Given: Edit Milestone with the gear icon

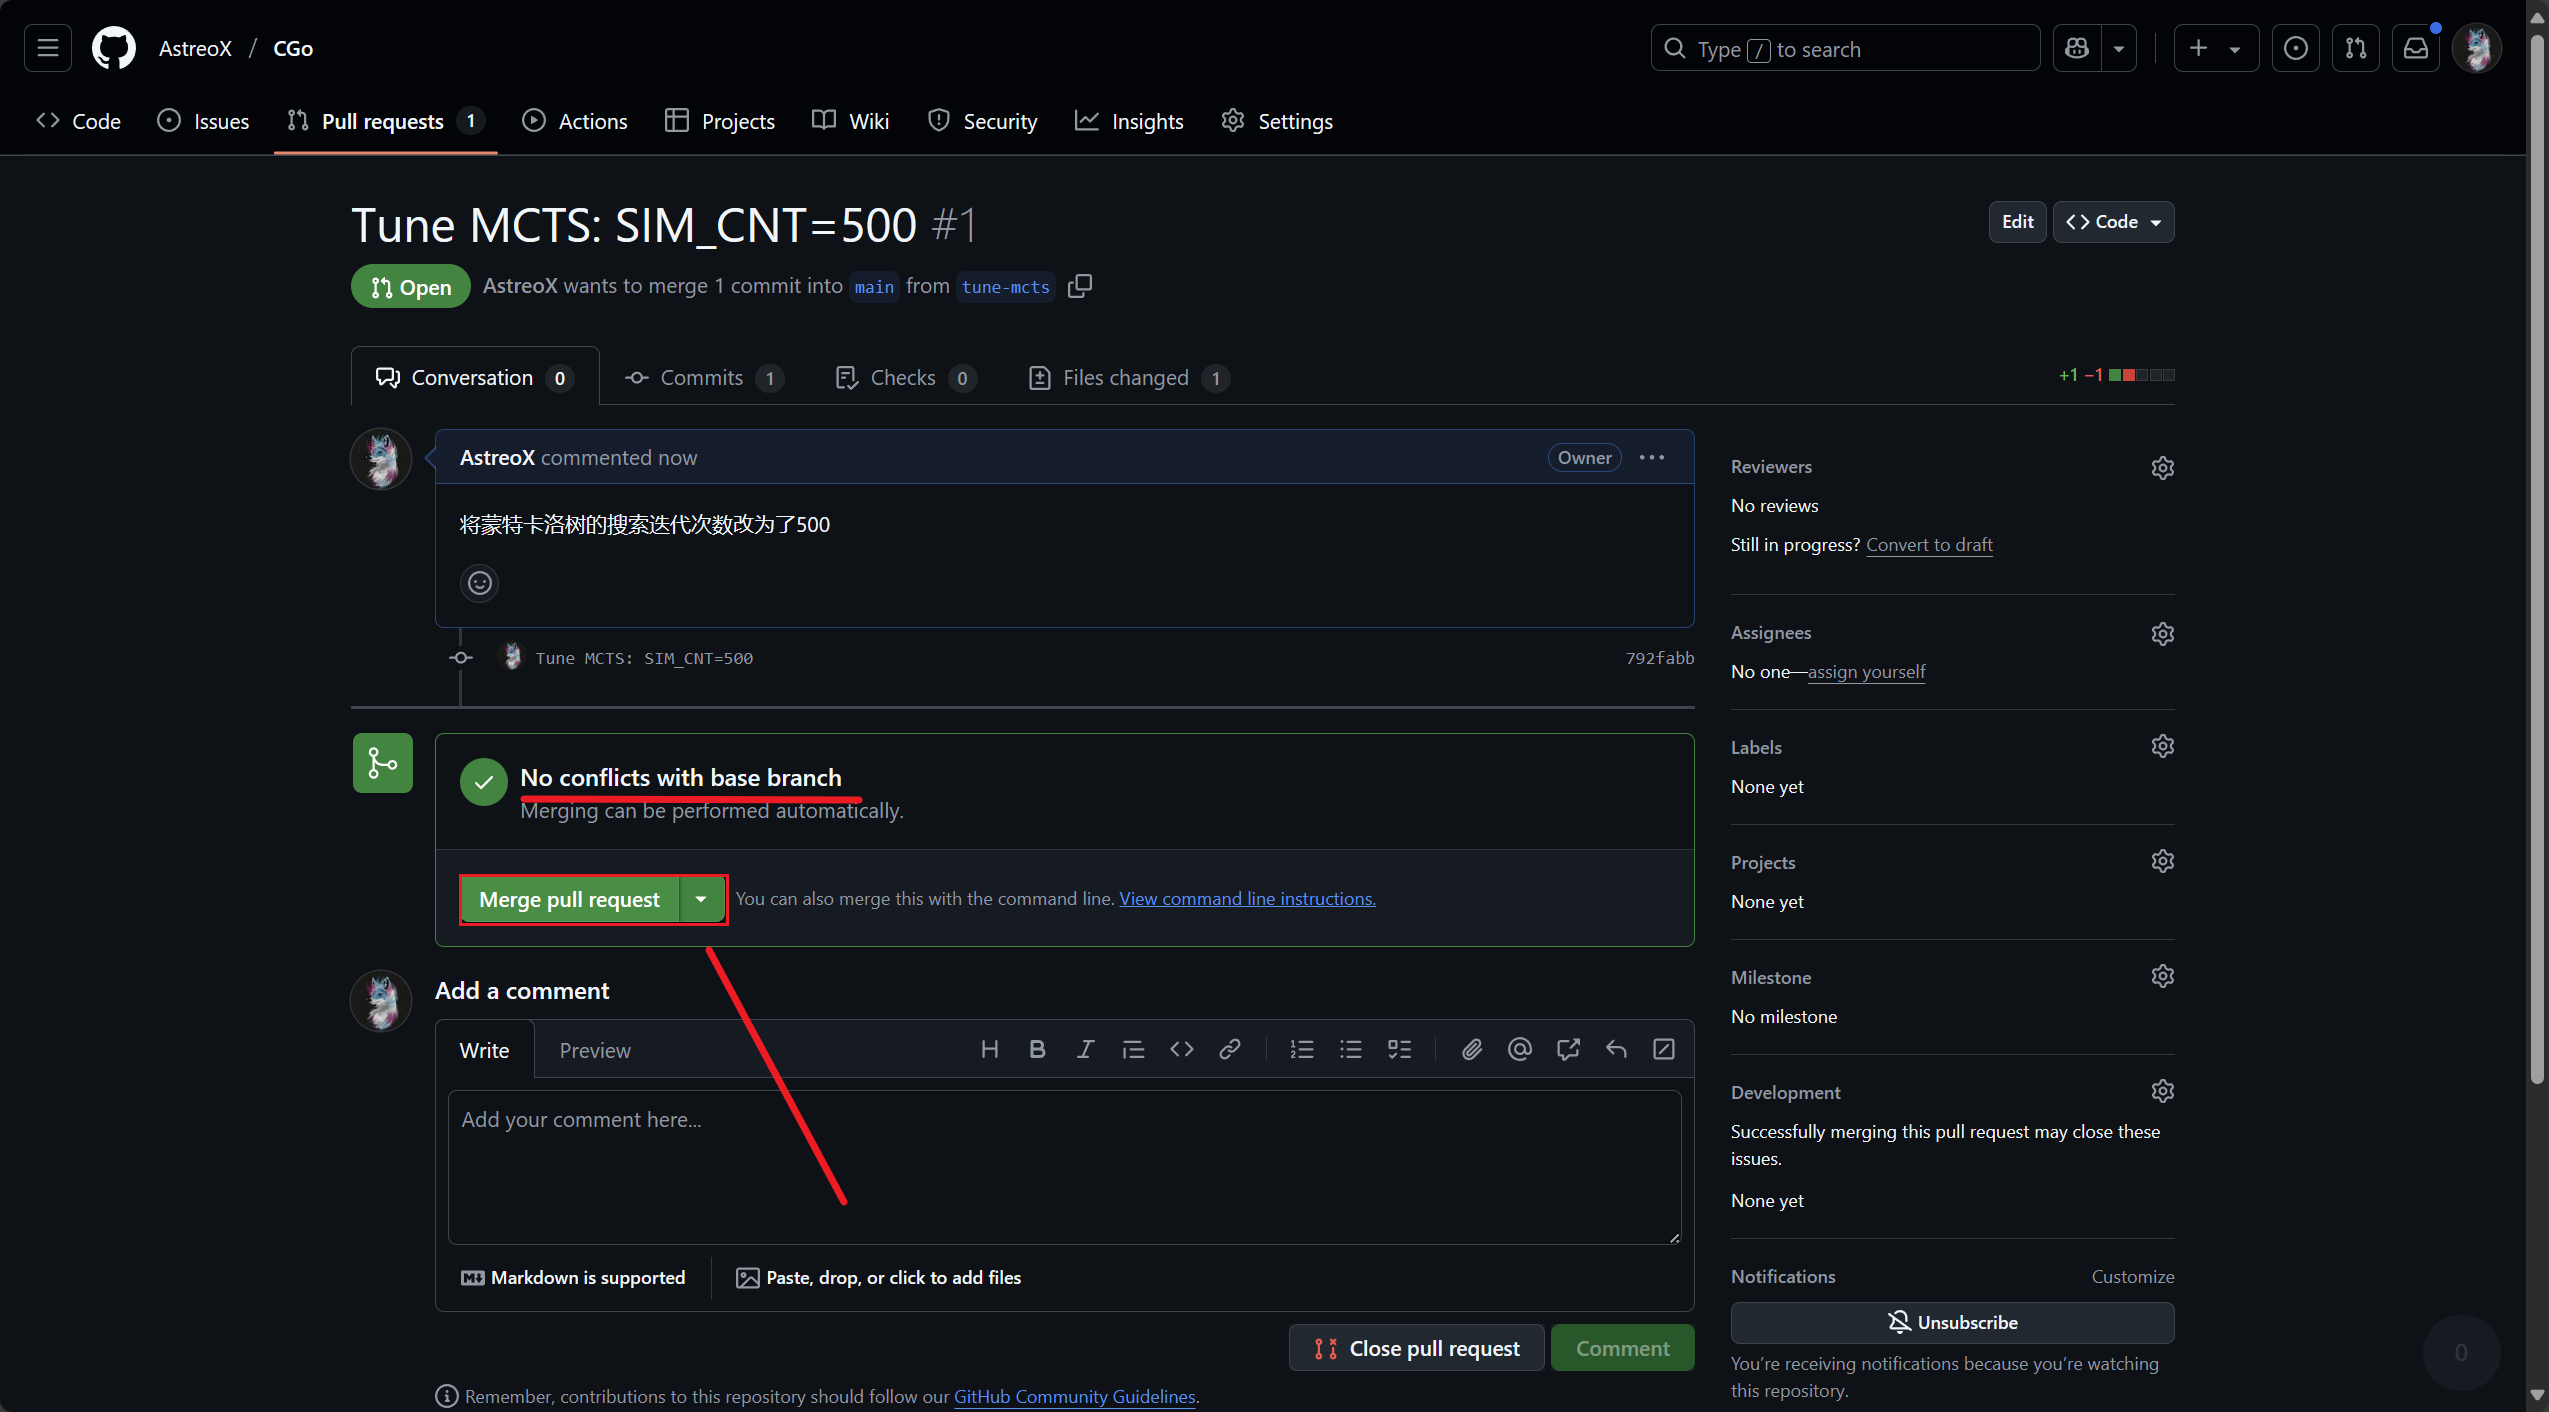Looking at the screenshot, I should (2162, 976).
